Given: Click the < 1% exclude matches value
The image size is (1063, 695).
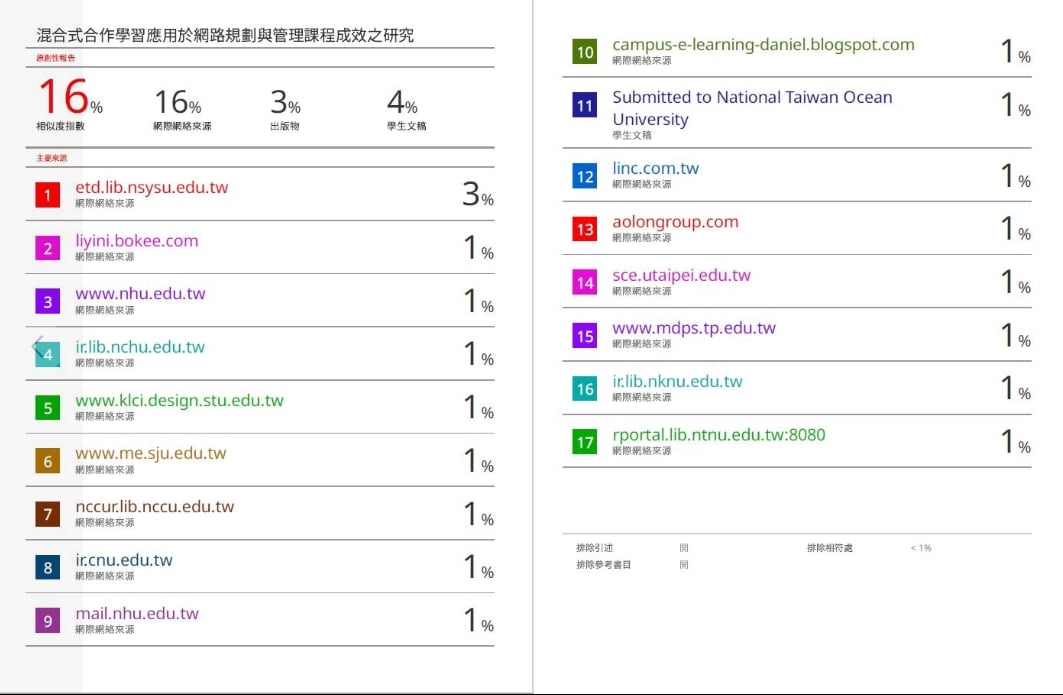Looking at the screenshot, I should click(921, 548).
